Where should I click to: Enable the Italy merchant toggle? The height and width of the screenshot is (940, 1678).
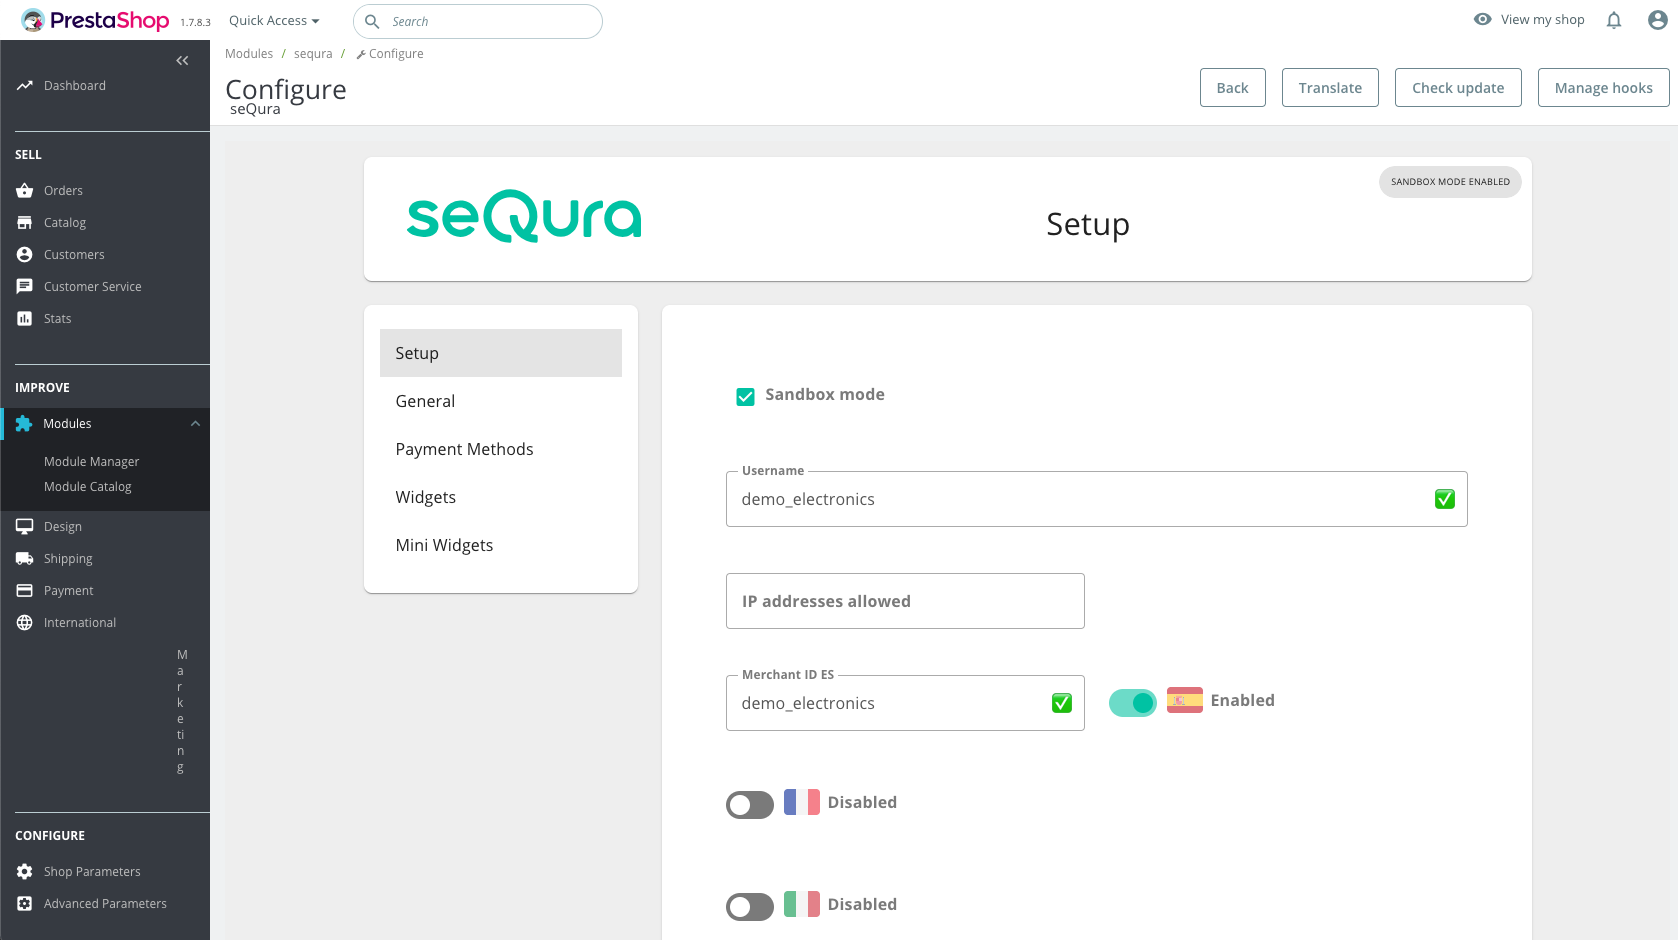pyautogui.click(x=750, y=907)
